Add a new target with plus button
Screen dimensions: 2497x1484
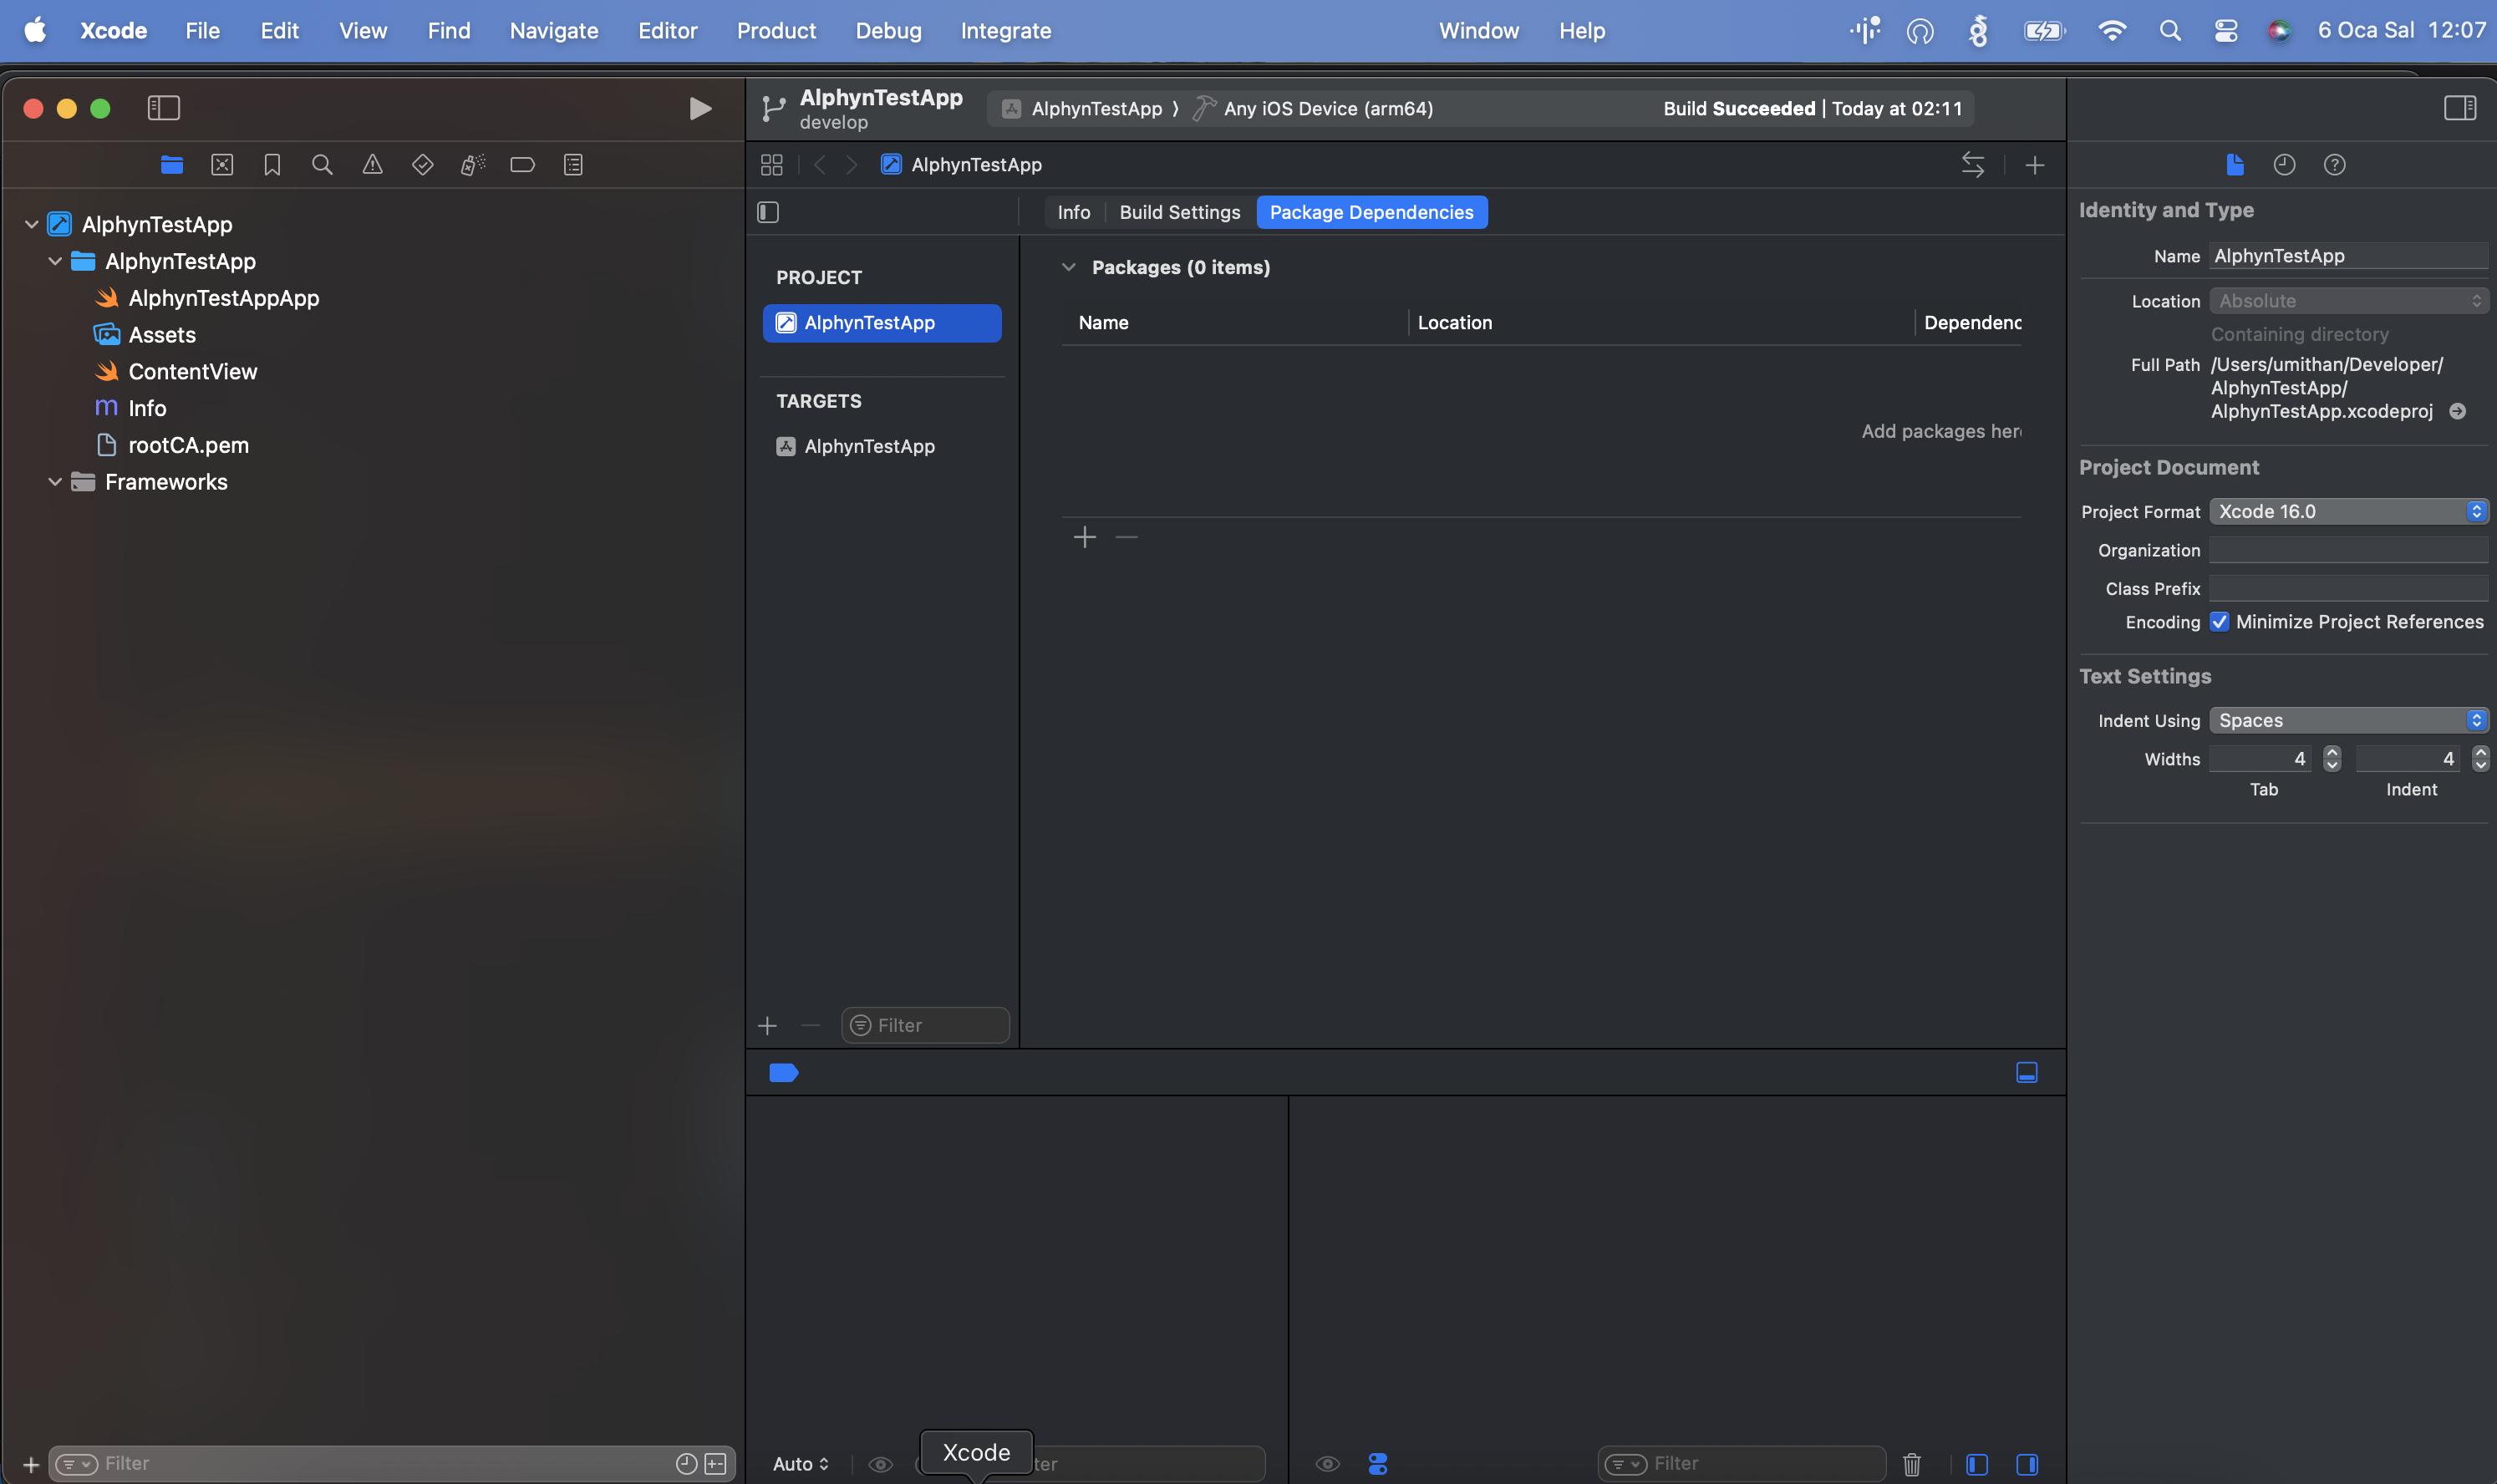(x=767, y=1026)
